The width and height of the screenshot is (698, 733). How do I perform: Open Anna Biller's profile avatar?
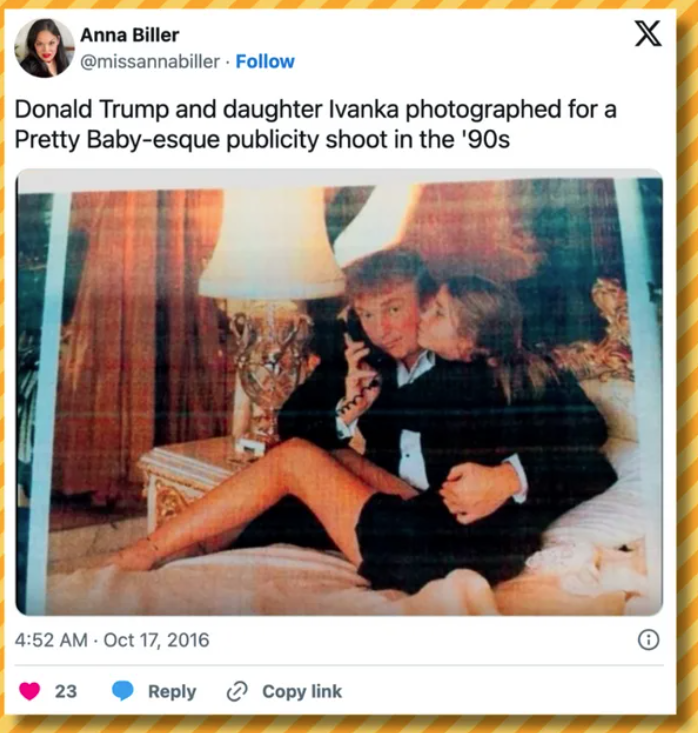(x=44, y=48)
